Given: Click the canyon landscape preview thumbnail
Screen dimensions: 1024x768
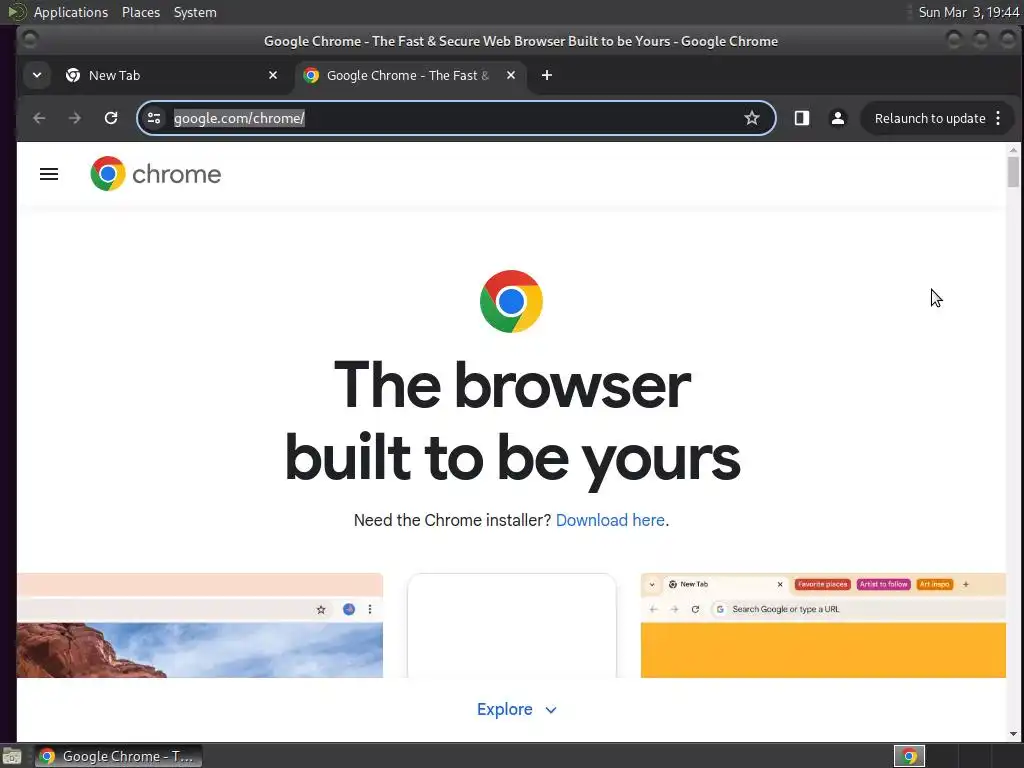Looking at the screenshot, I should click(200, 625).
